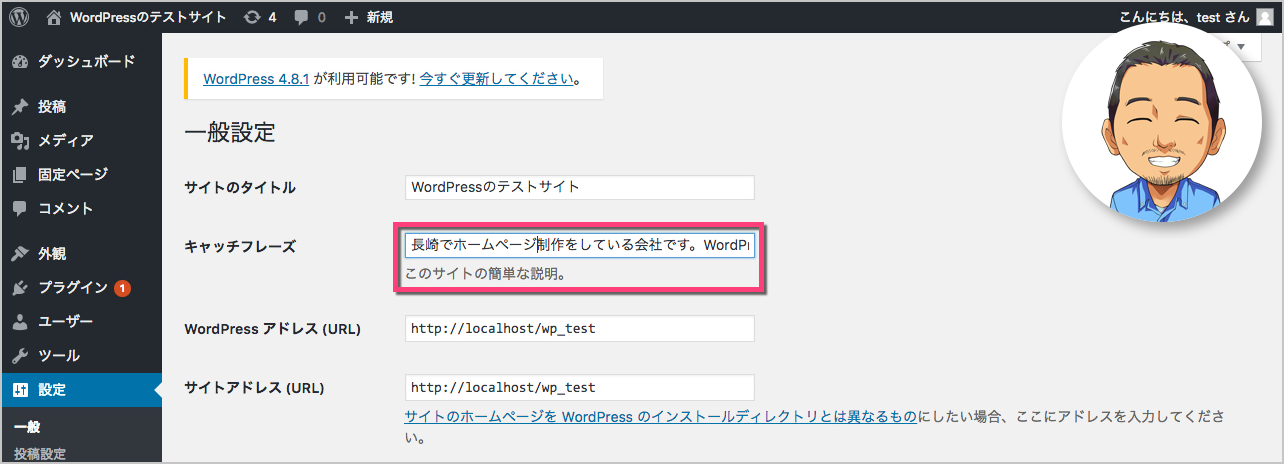Click the サイトのタイトル label
This screenshot has height=464, width=1284.
pos(240,188)
